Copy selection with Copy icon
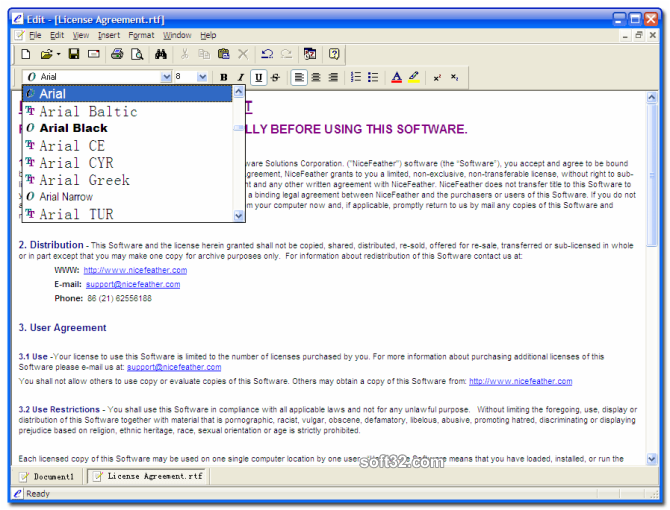670x510 pixels. tap(204, 54)
